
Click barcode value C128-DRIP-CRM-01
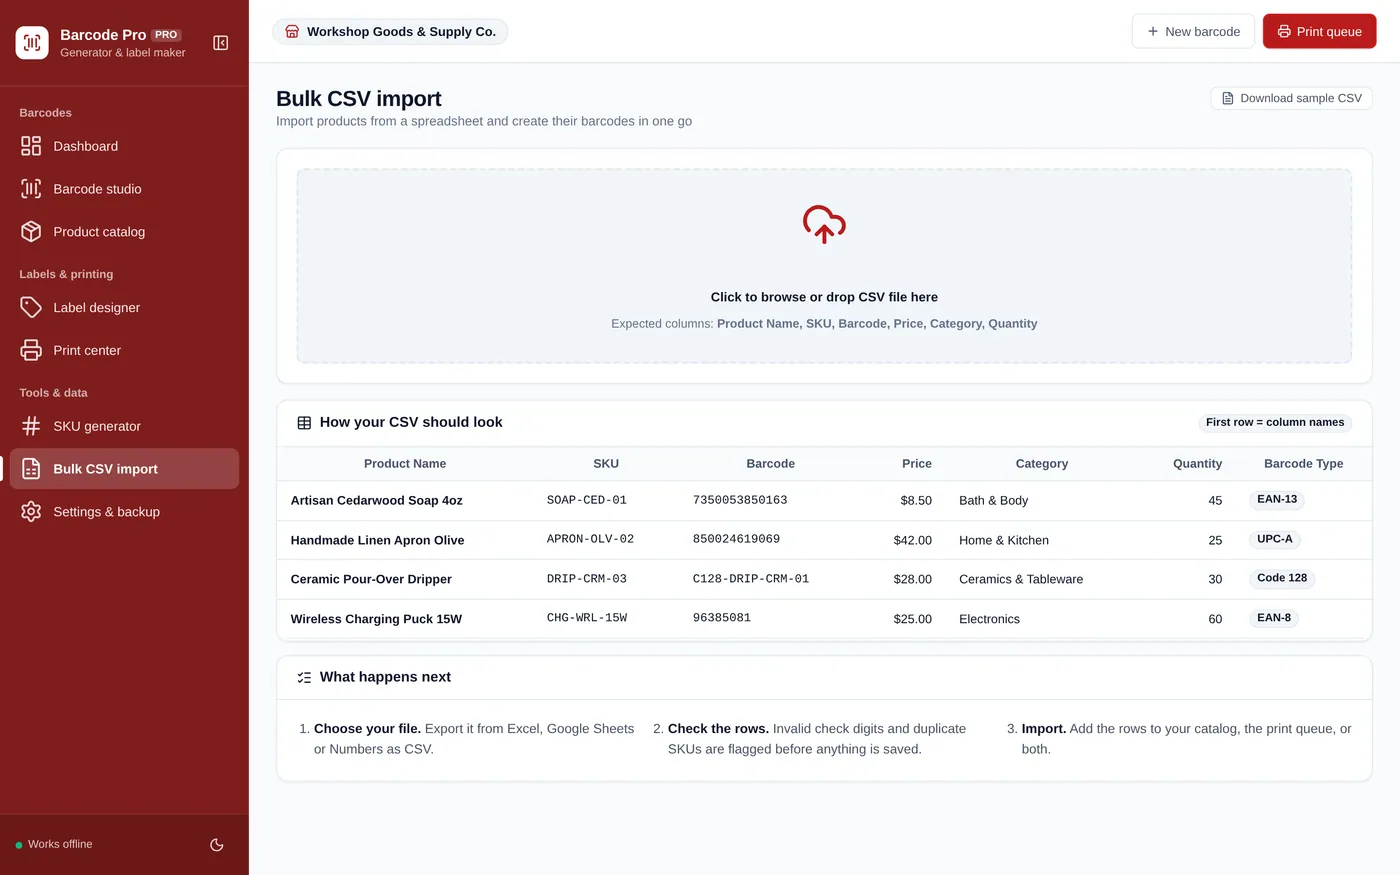click(x=751, y=579)
